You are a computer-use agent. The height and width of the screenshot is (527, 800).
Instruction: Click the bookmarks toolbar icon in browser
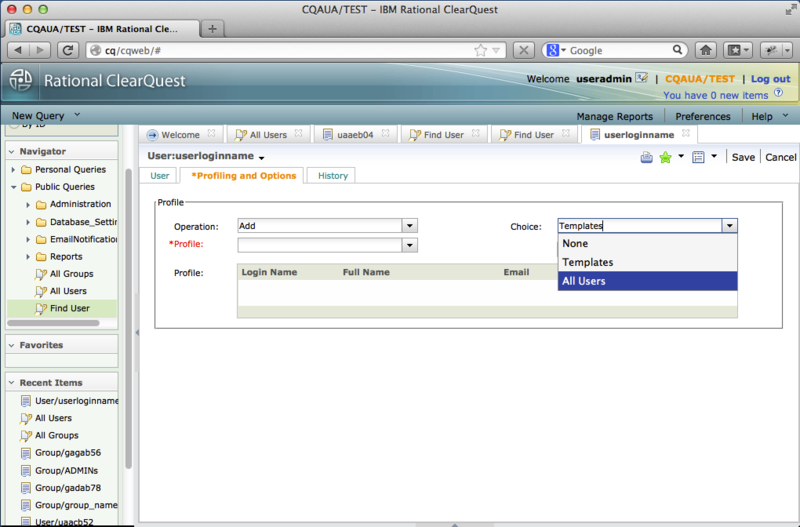click(x=738, y=50)
